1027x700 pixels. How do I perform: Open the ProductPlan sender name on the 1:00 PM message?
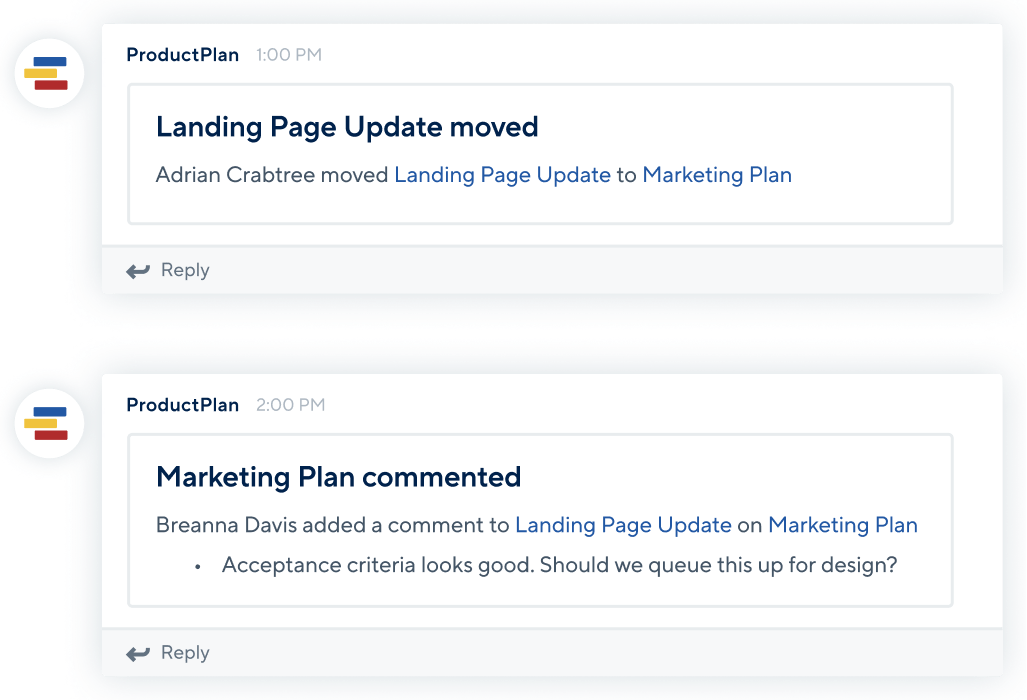182,55
